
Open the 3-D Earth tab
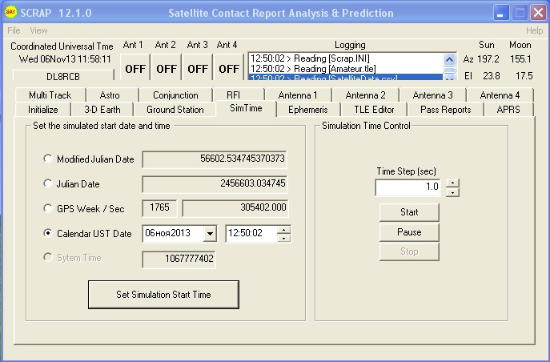102,109
